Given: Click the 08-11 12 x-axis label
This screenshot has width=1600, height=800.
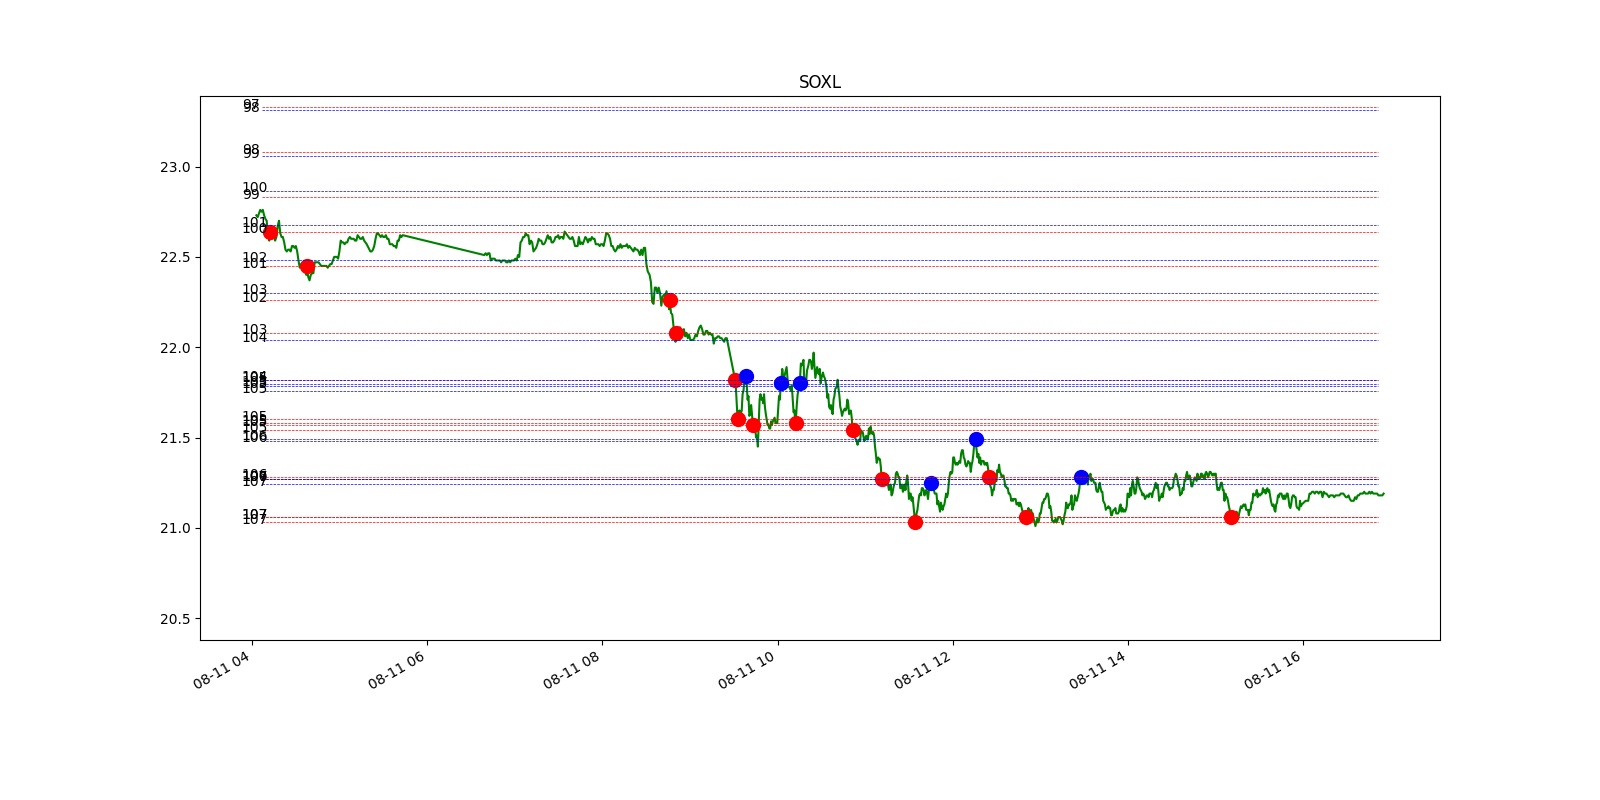Looking at the screenshot, I should [x=922, y=669].
